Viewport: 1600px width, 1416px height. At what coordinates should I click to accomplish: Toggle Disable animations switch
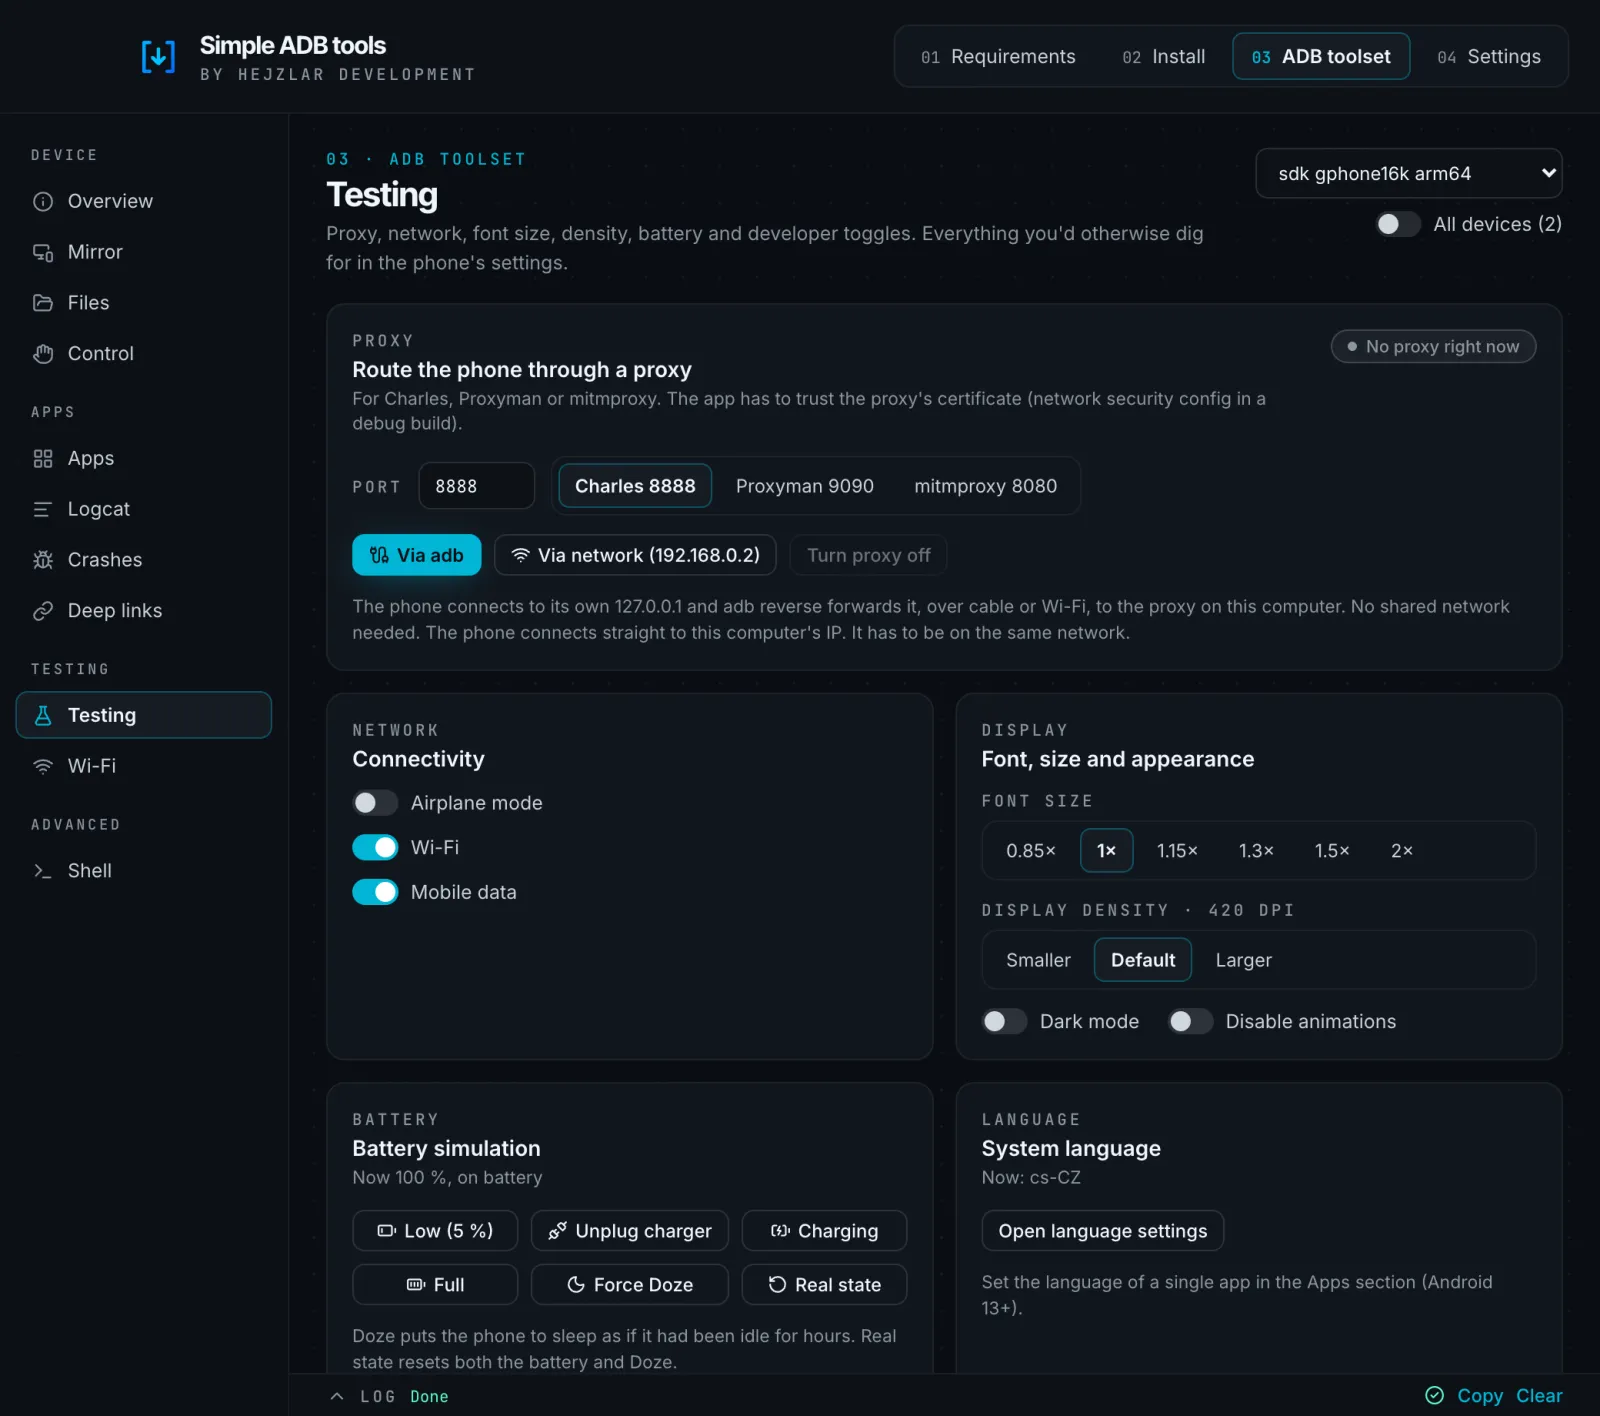(1190, 1021)
